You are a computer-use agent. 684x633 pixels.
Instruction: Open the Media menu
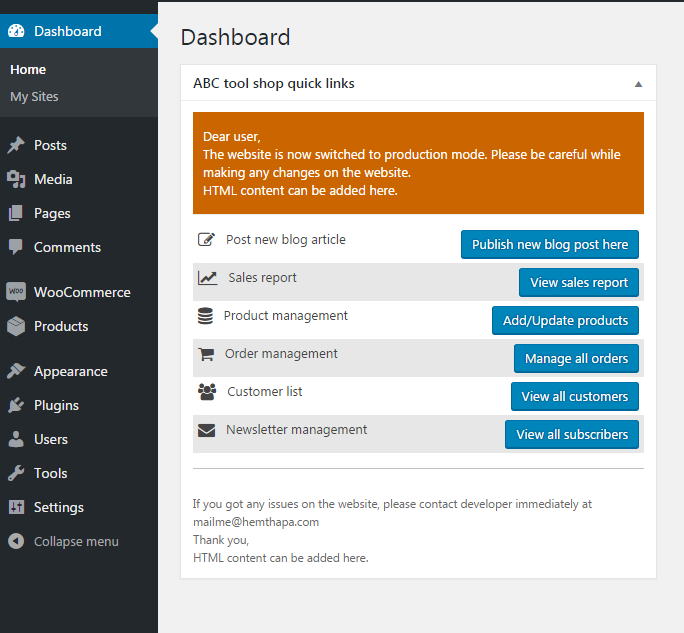point(79,179)
